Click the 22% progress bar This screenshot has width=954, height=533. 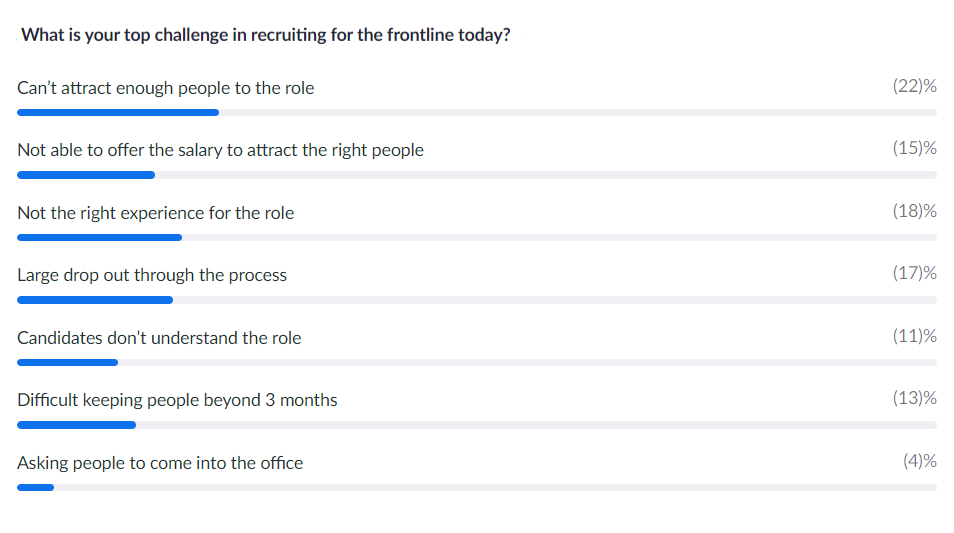(477, 113)
